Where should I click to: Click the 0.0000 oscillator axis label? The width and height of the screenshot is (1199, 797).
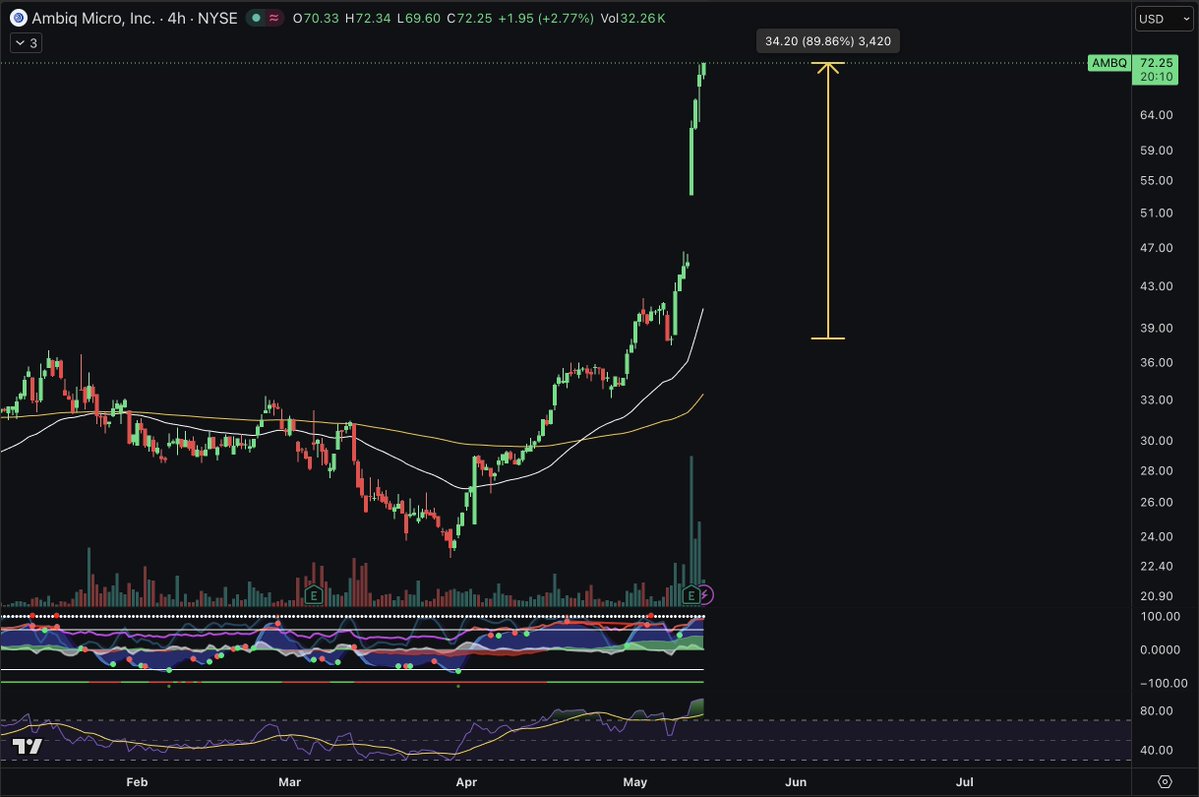click(x=1160, y=649)
